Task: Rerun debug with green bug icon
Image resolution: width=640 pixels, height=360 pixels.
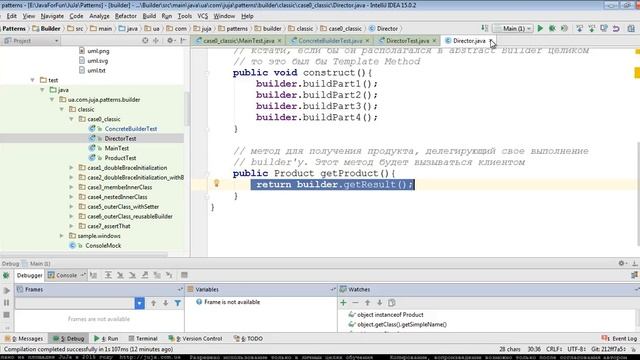Action: 6,276
